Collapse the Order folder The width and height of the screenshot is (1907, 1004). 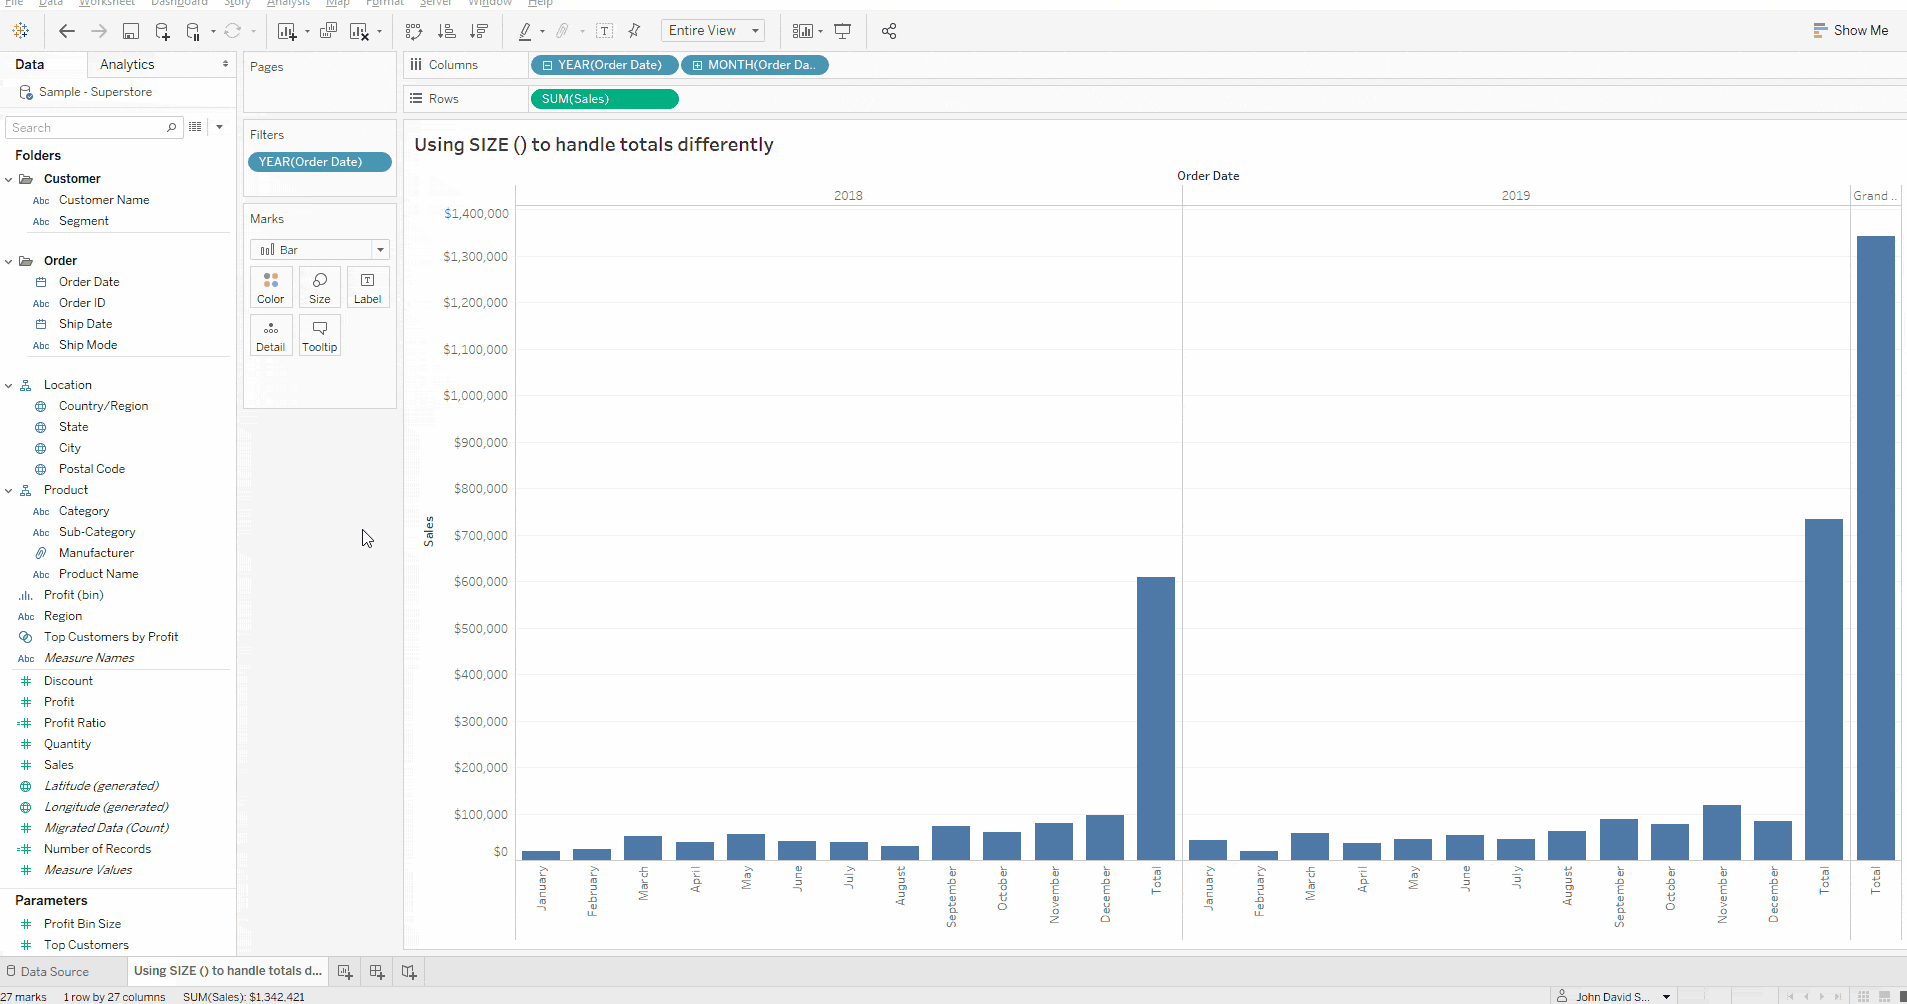click(x=9, y=262)
